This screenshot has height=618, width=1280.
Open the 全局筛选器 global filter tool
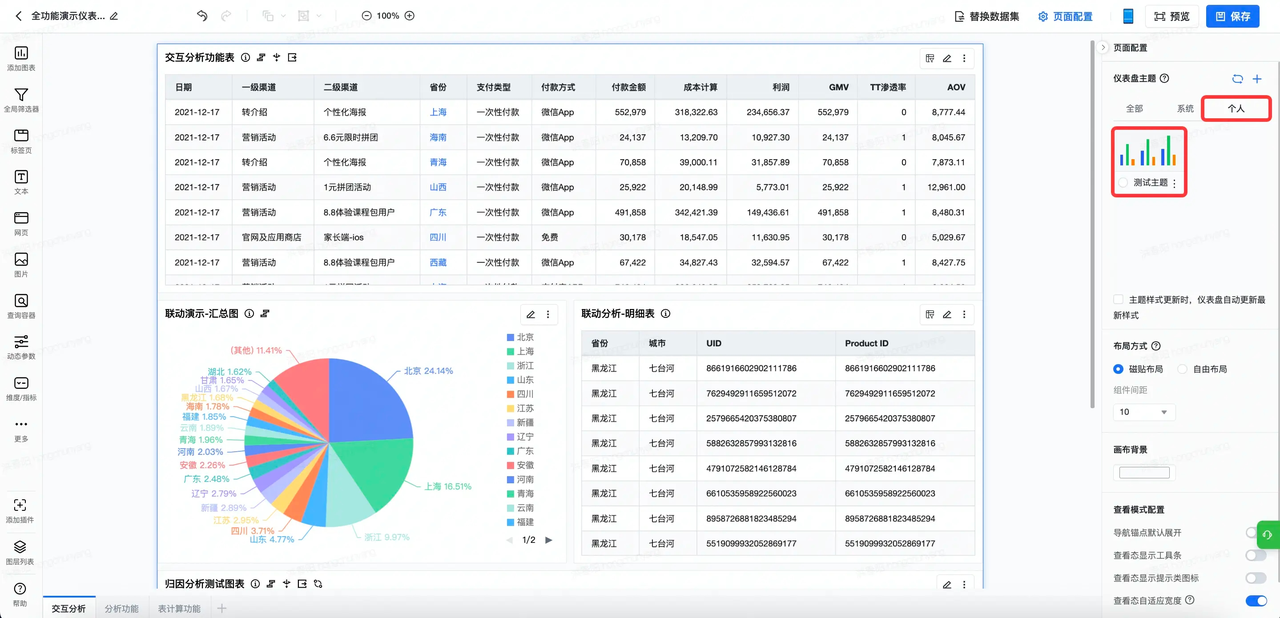click(21, 99)
